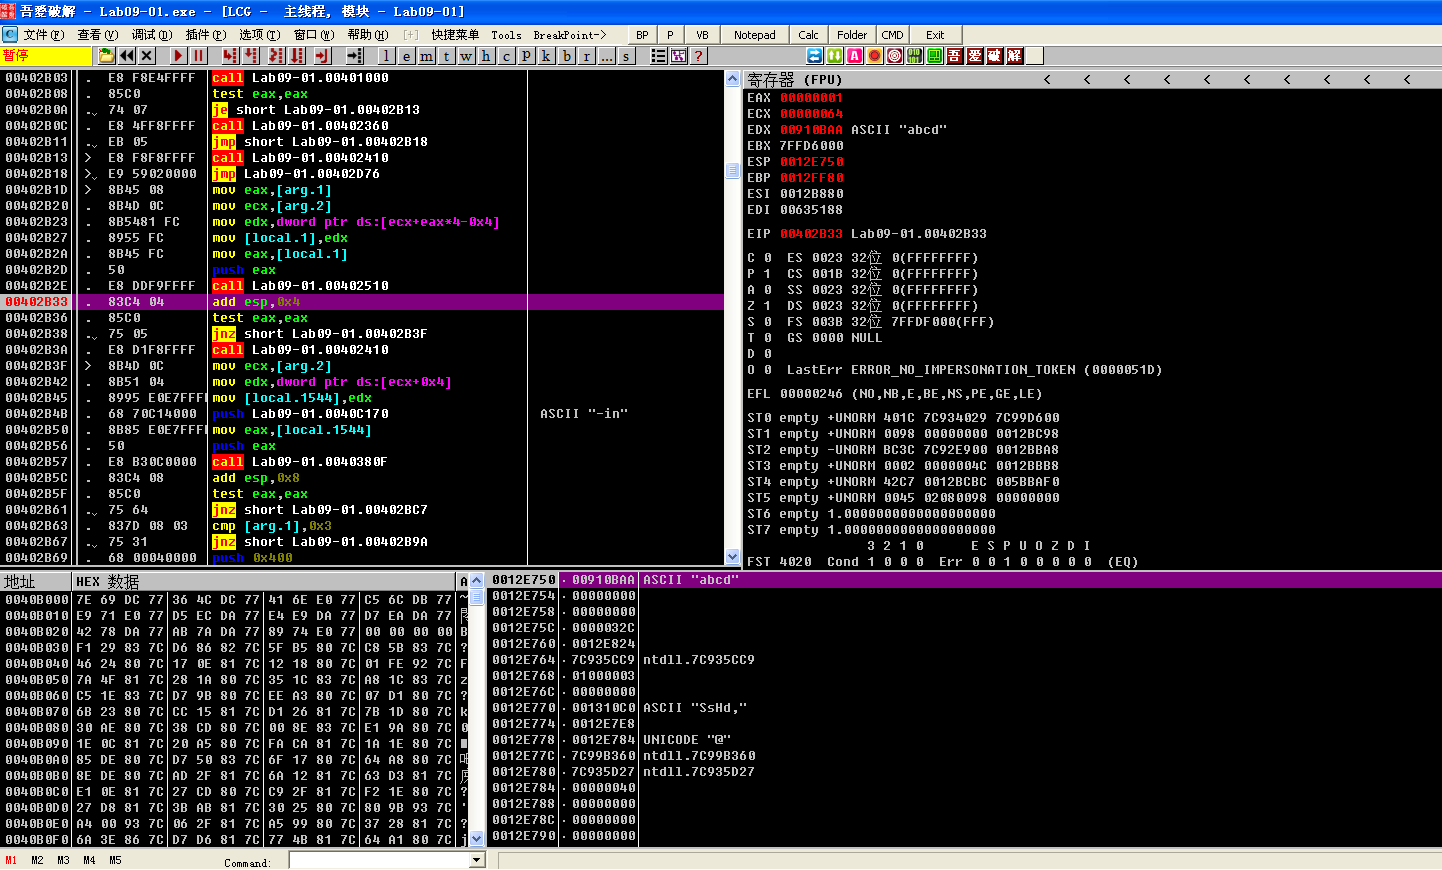Pause execution with the red pause icon
This screenshot has height=870, width=1442.
198,56
